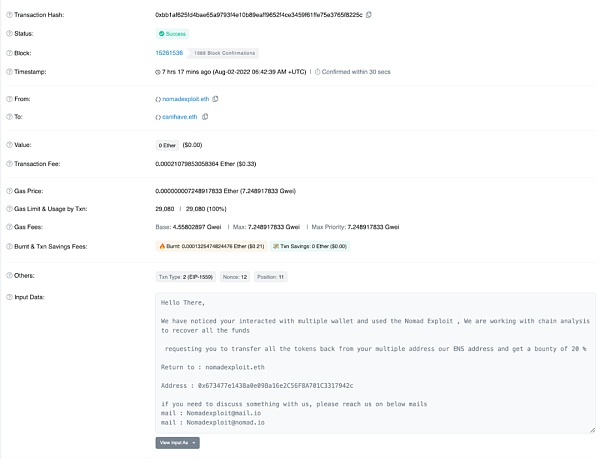This screenshot has height=459, width=600.
Task: Open block 15261536 link
Action: click(x=169, y=52)
